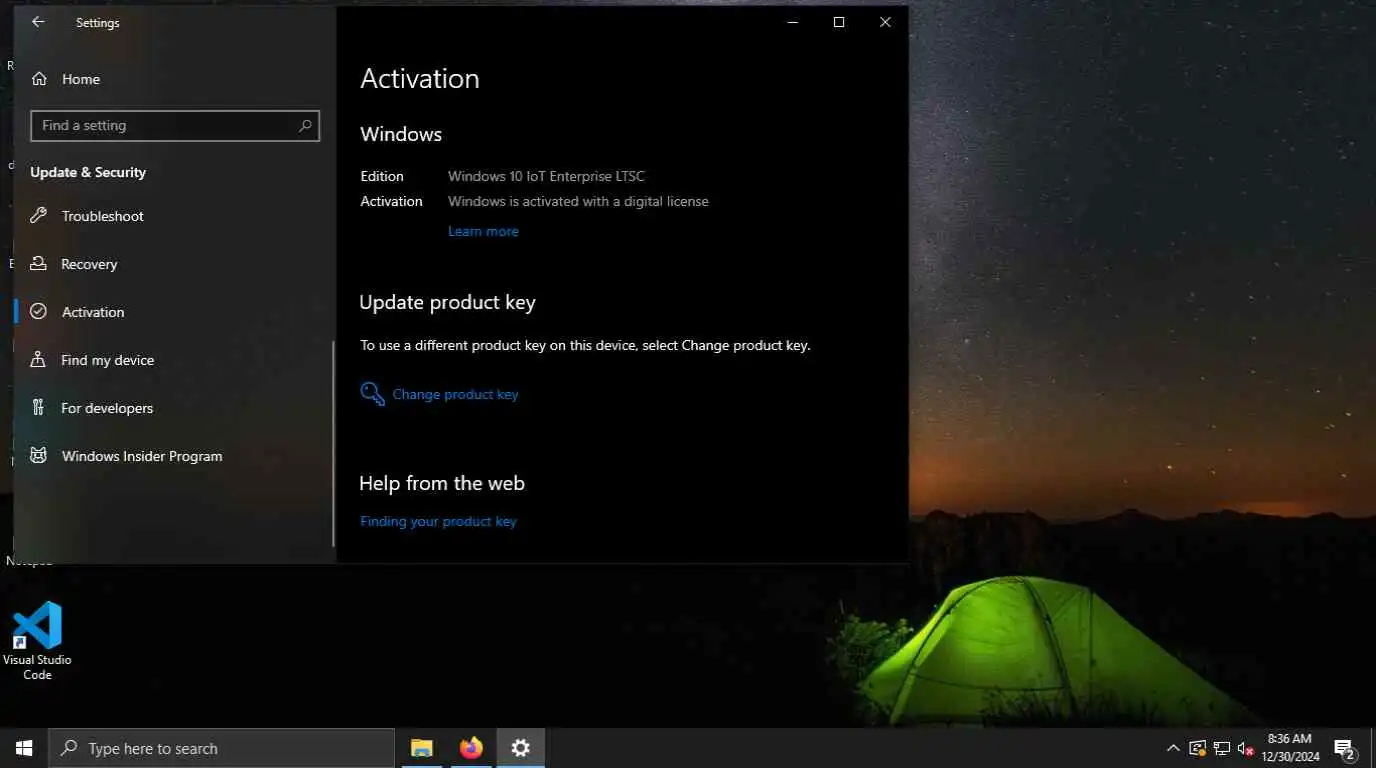This screenshot has height=768, width=1376.
Task: Open the network tray icon
Action: [1221, 748]
